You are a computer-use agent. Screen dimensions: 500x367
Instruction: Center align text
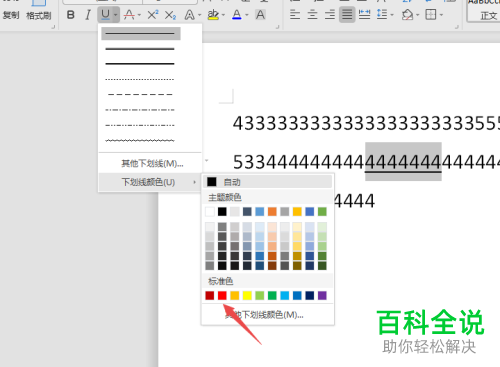[x=312, y=15]
